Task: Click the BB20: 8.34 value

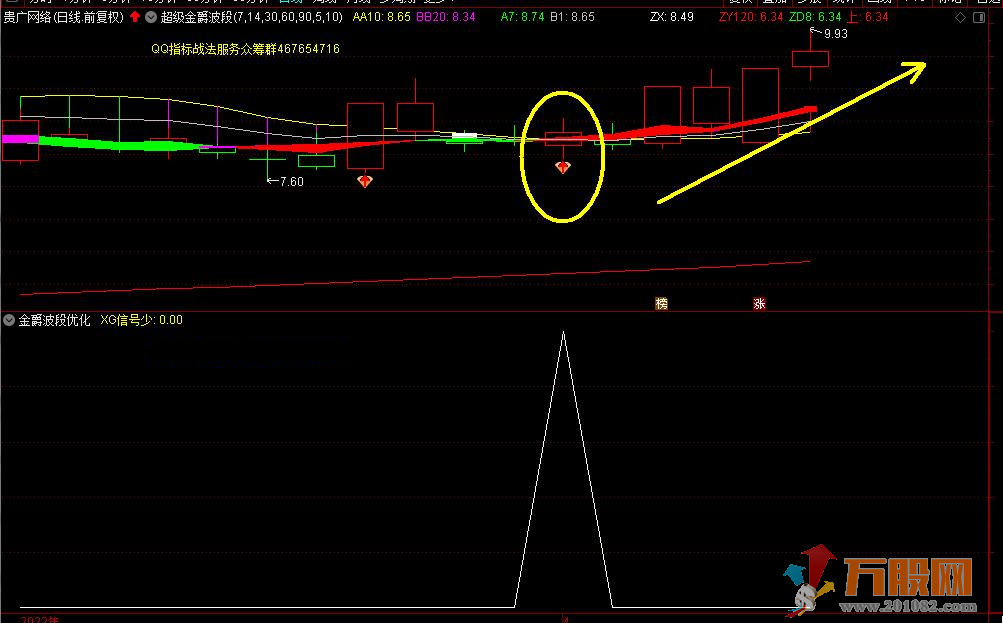Action: pyautogui.click(x=446, y=17)
